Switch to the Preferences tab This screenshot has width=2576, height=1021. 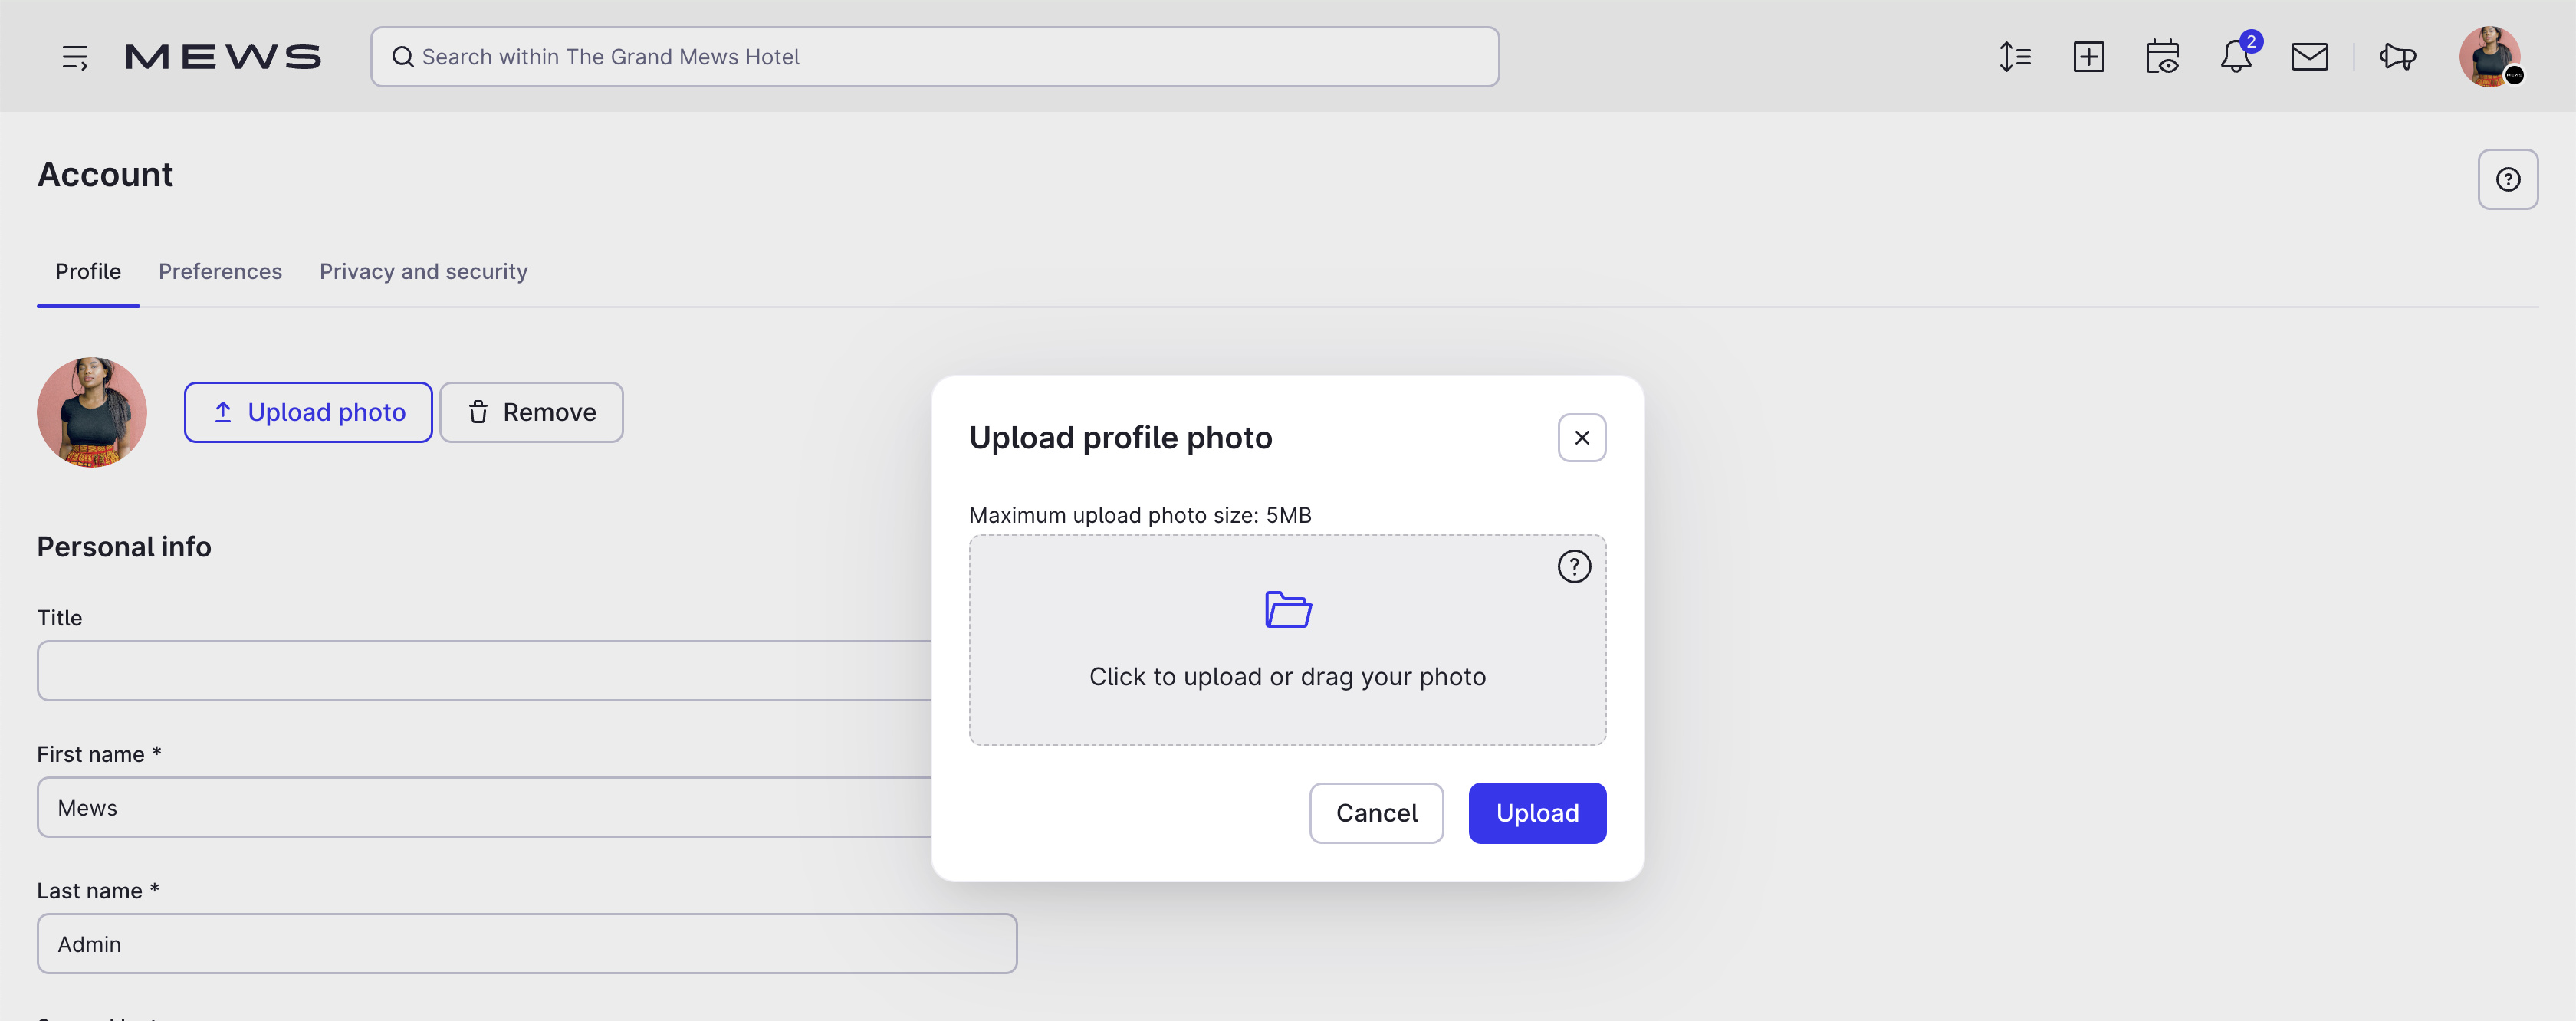[219, 271]
